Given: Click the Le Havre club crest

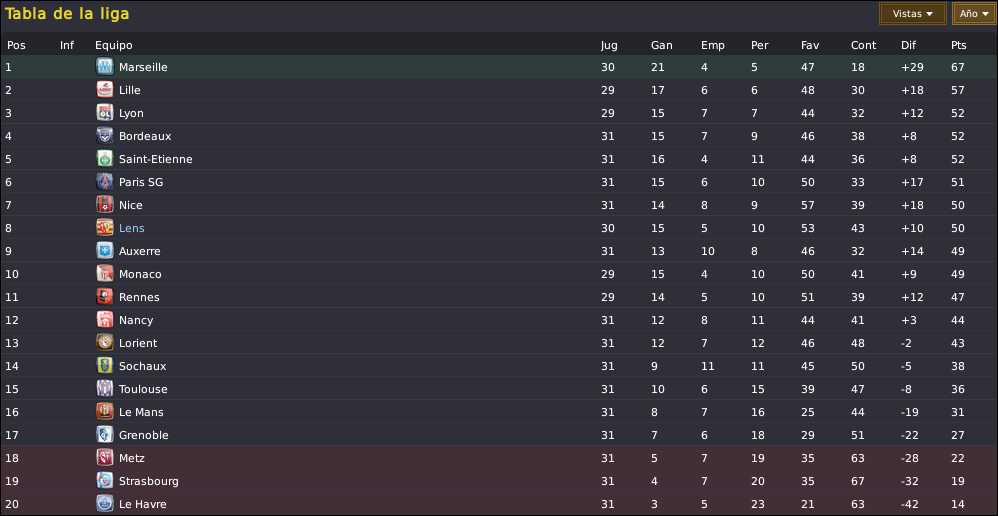Looking at the screenshot, I should pos(104,504).
